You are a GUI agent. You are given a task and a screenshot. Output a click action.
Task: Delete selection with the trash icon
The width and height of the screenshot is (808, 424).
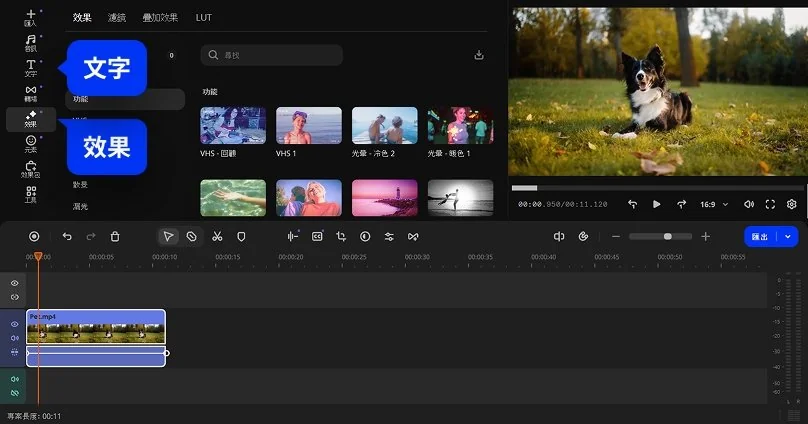pos(115,236)
